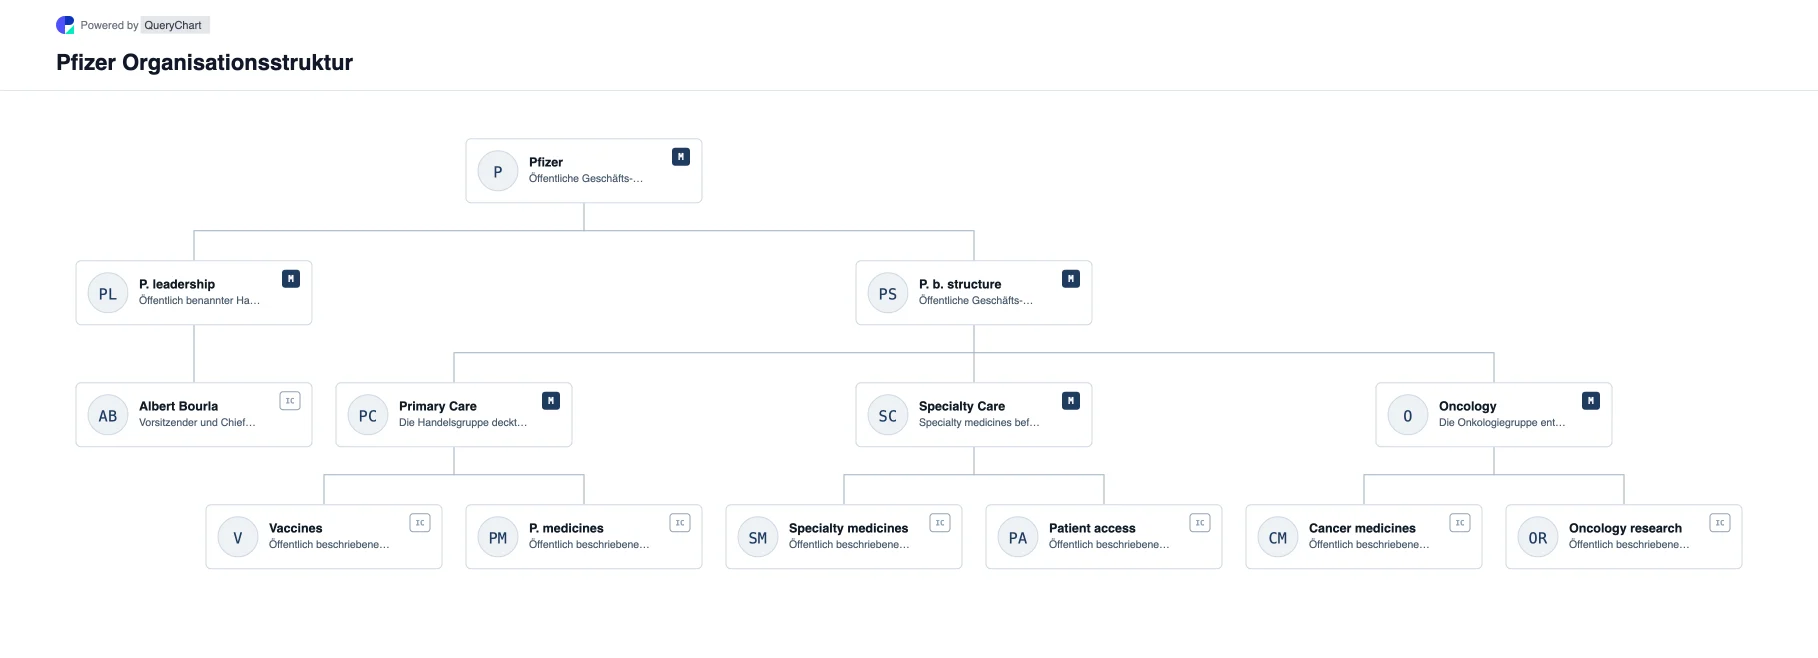
Task: Click the Pfizer Organisationsstruktur title
Action: pos(205,62)
